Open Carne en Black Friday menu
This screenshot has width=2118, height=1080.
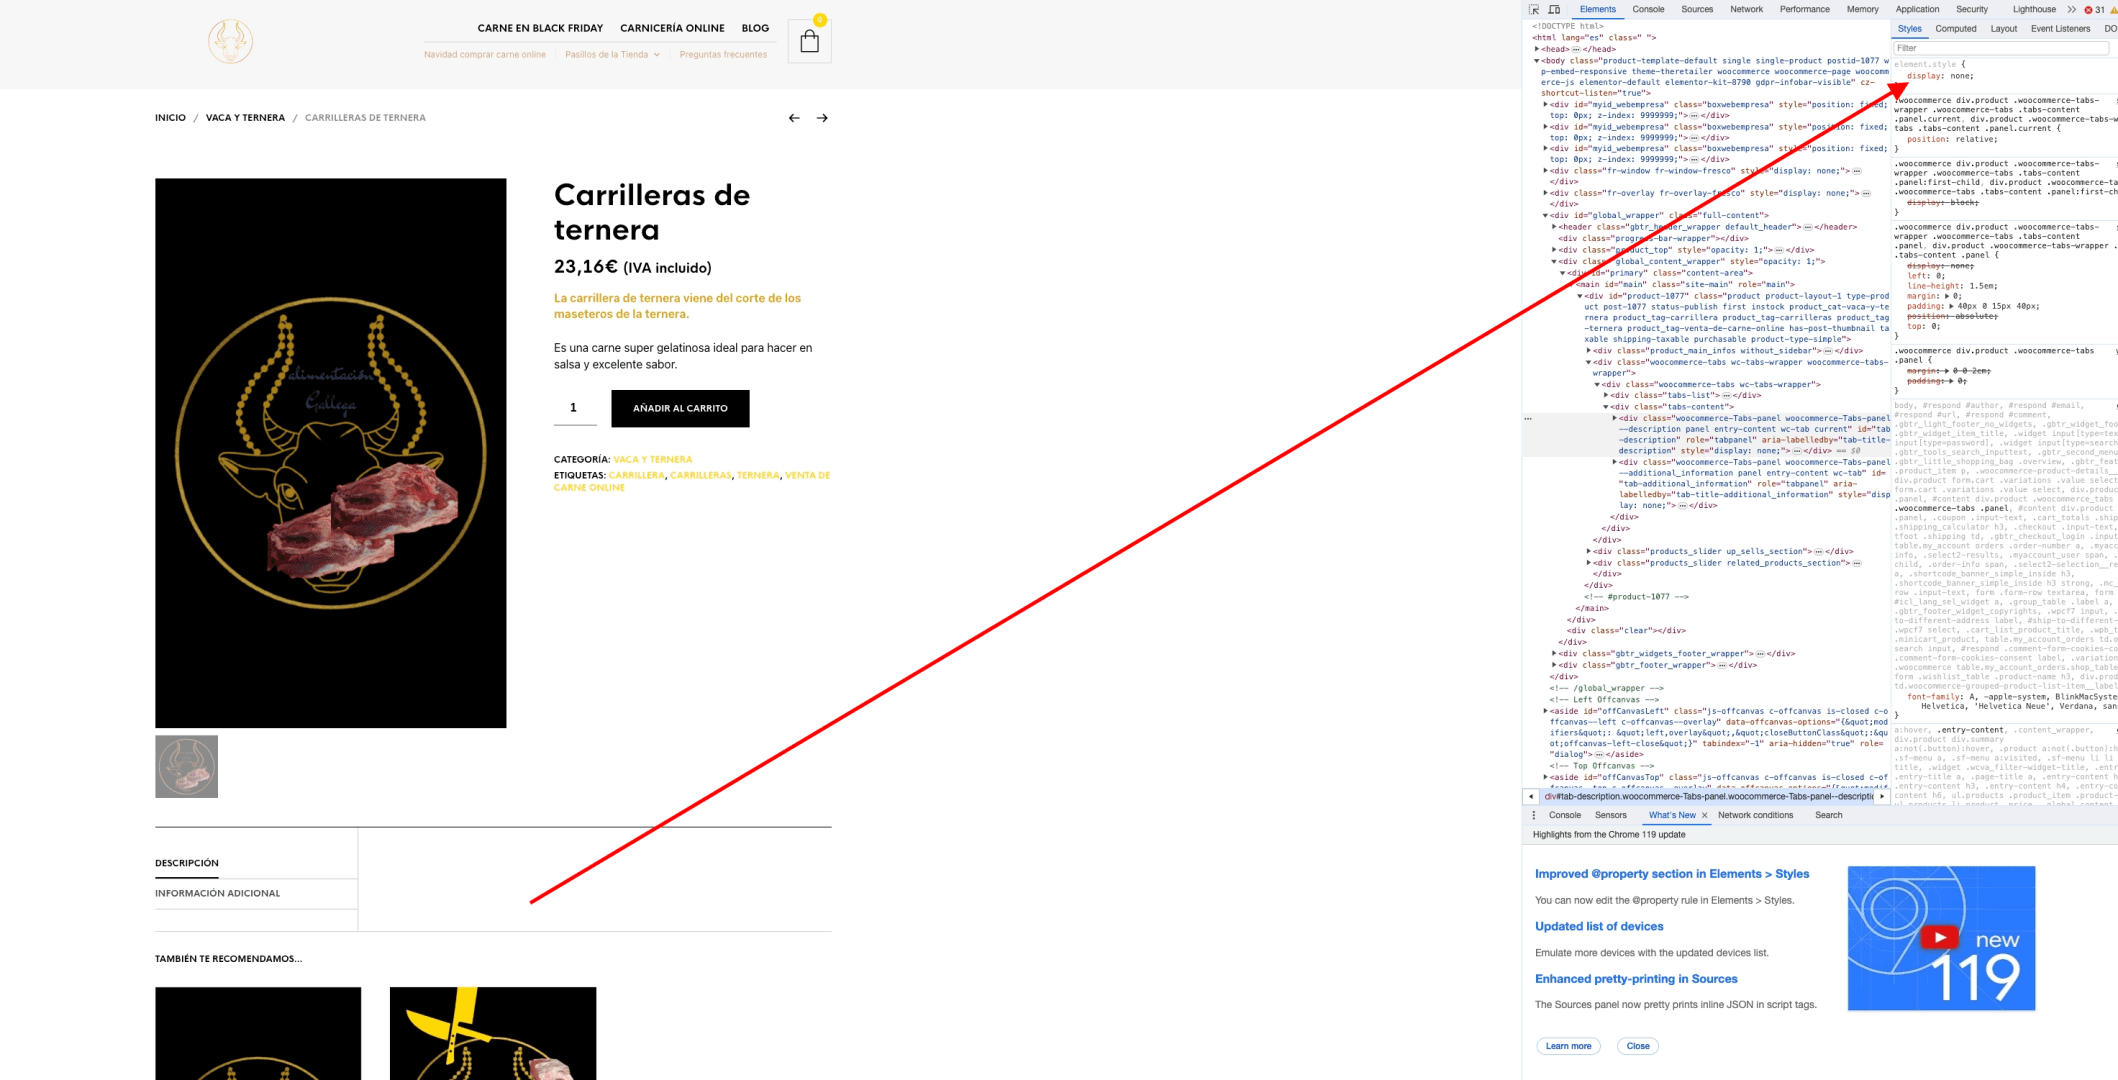point(540,28)
